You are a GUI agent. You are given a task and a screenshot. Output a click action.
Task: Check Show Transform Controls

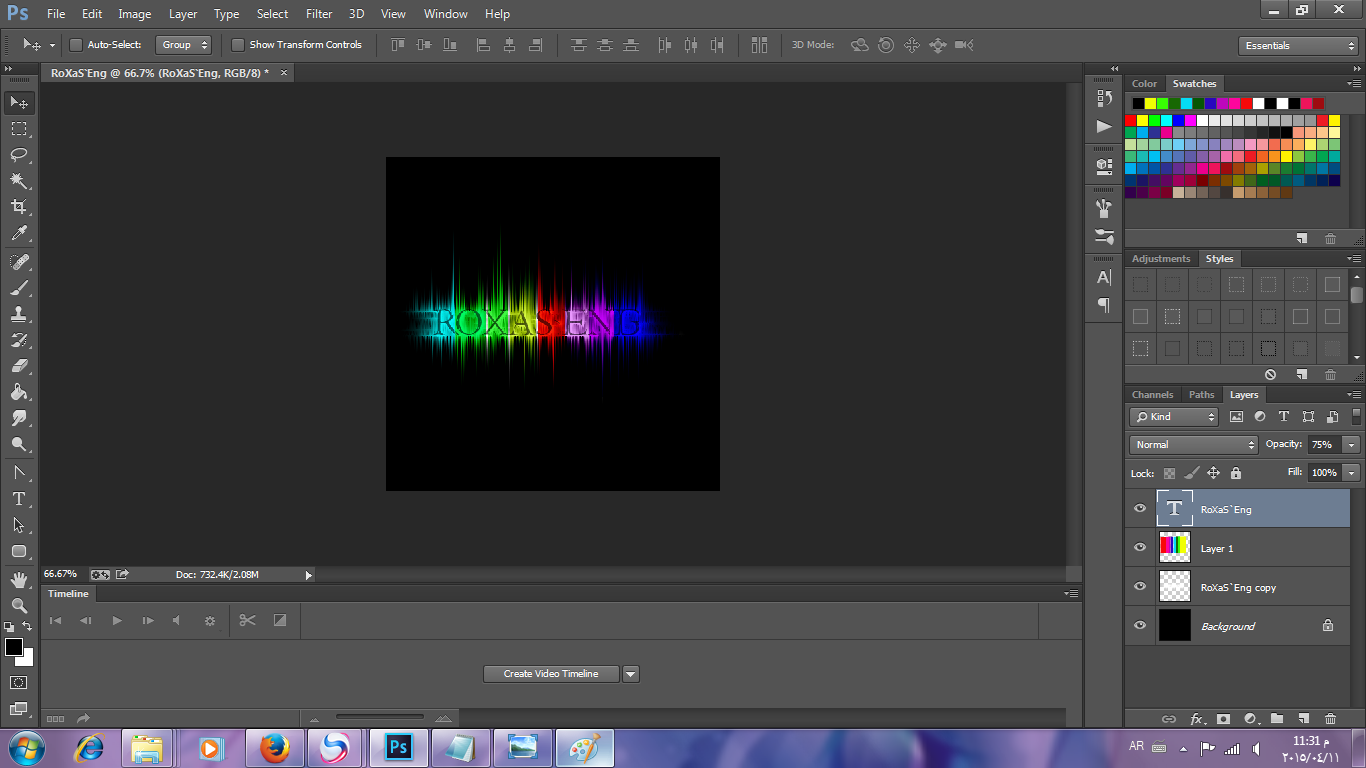238,45
